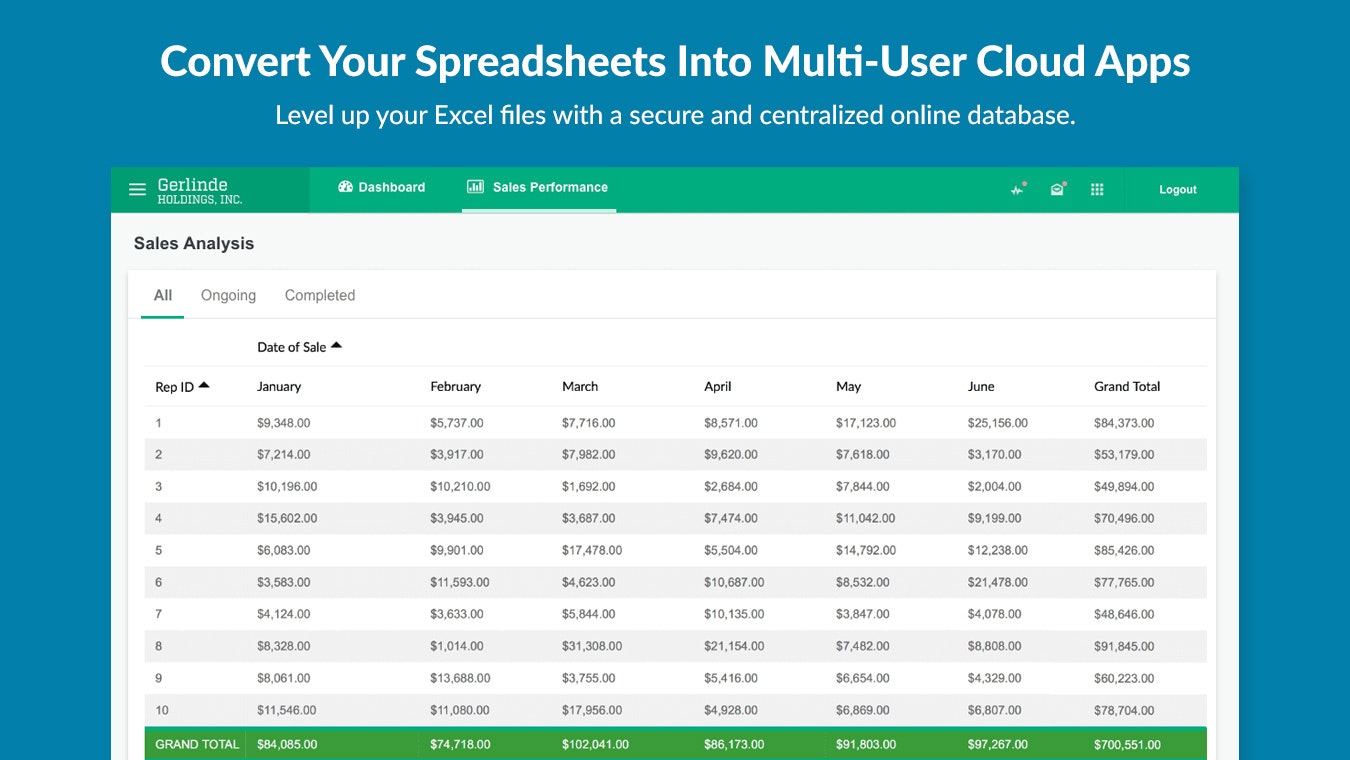Click March value $1,692.00
Screen dimensions: 1350x760
[x=589, y=486]
